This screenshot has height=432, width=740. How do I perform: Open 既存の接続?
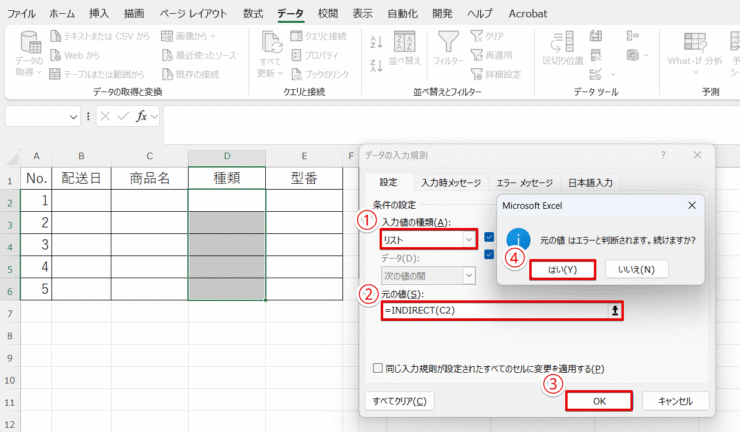pos(191,74)
